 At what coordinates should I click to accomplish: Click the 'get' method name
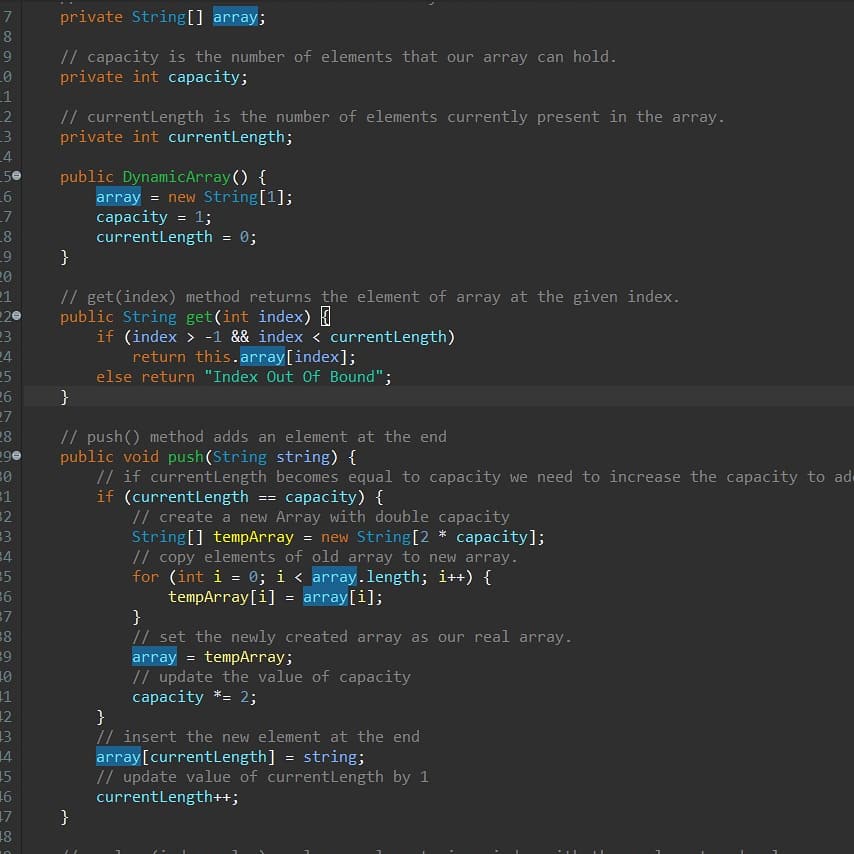pos(199,317)
